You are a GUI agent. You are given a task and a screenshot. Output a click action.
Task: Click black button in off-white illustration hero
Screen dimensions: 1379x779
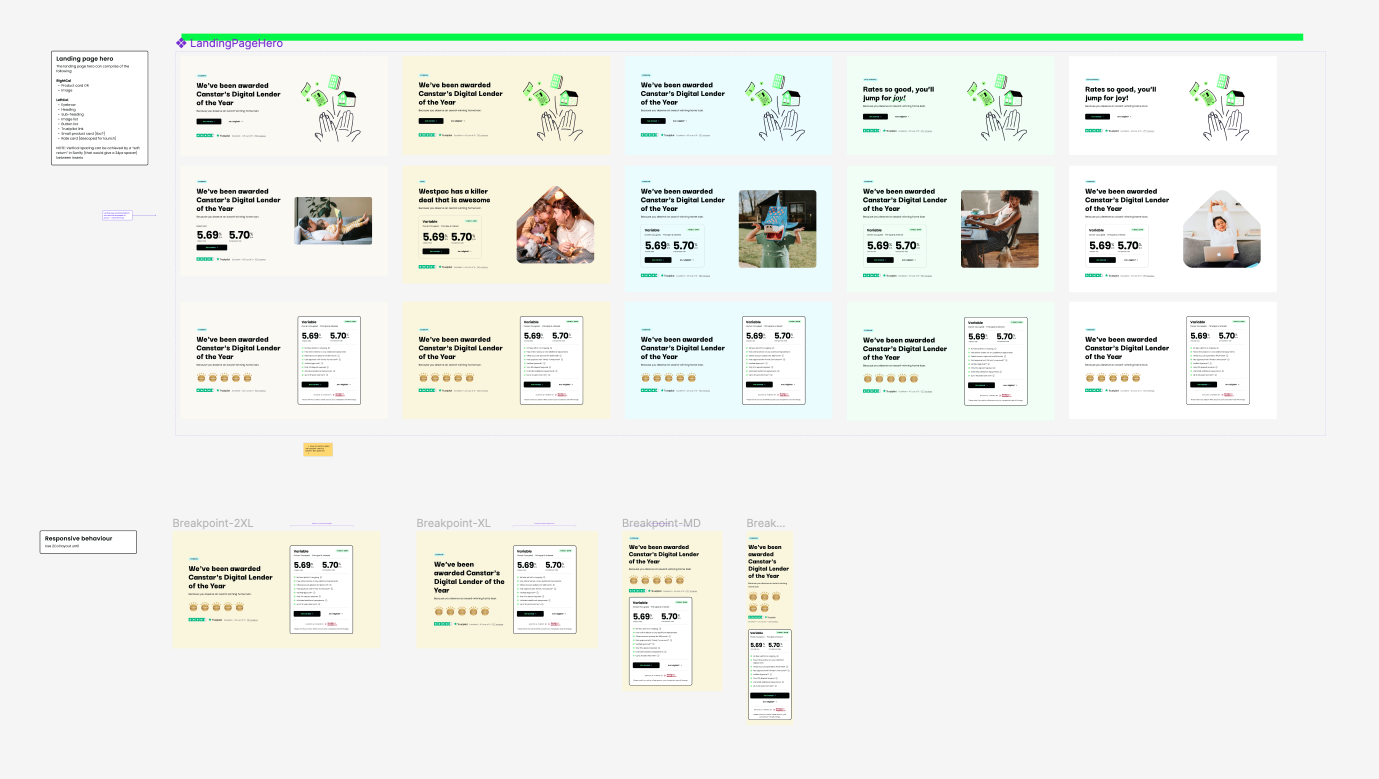pyautogui.click(x=211, y=121)
